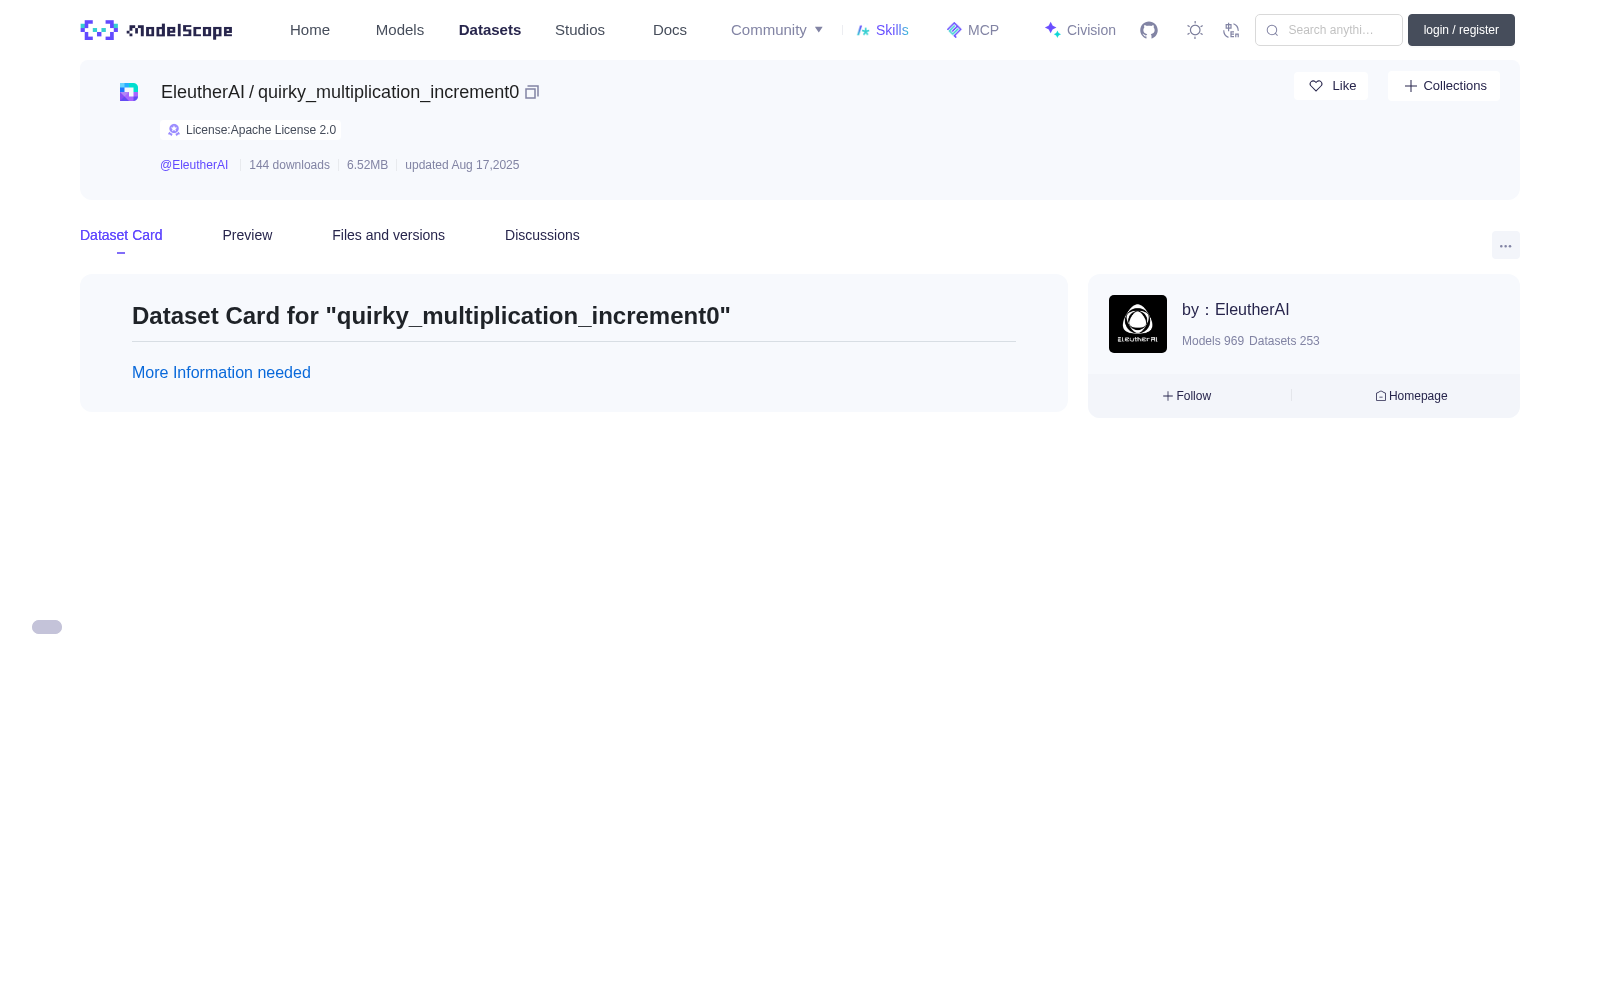The width and height of the screenshot is (1600, 1000).
Task: Visit the EleutherAI Homepage
Action: [1411, 396]
